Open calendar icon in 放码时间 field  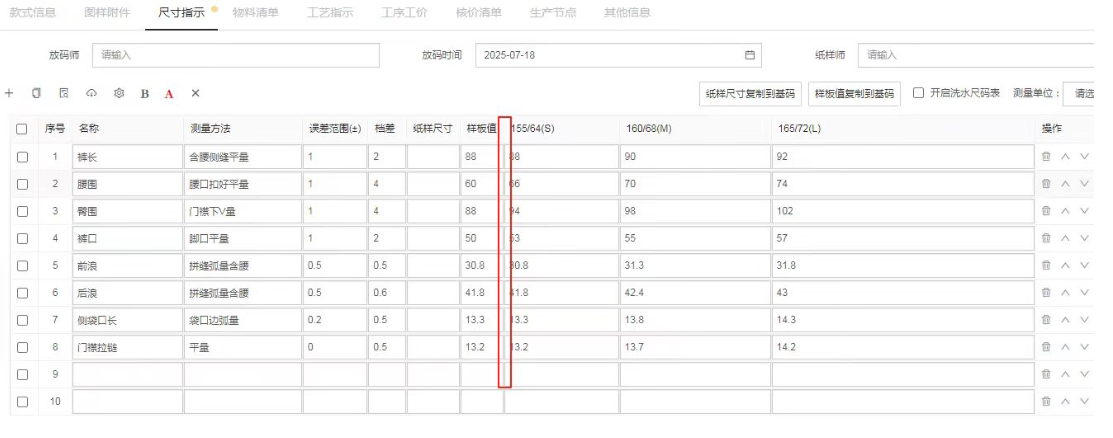[x=750, y=55]
